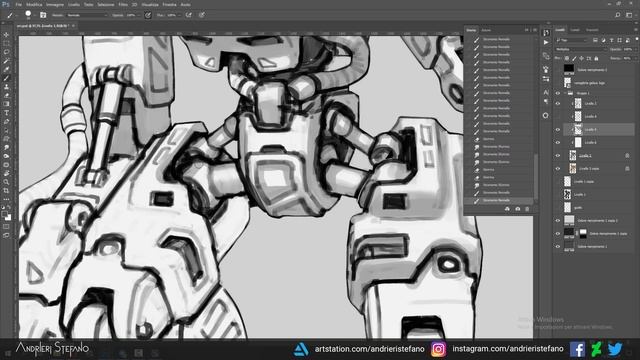640x360 pixels.
Task: Click the foreground color swatch
Action: [x=4, y=213]
